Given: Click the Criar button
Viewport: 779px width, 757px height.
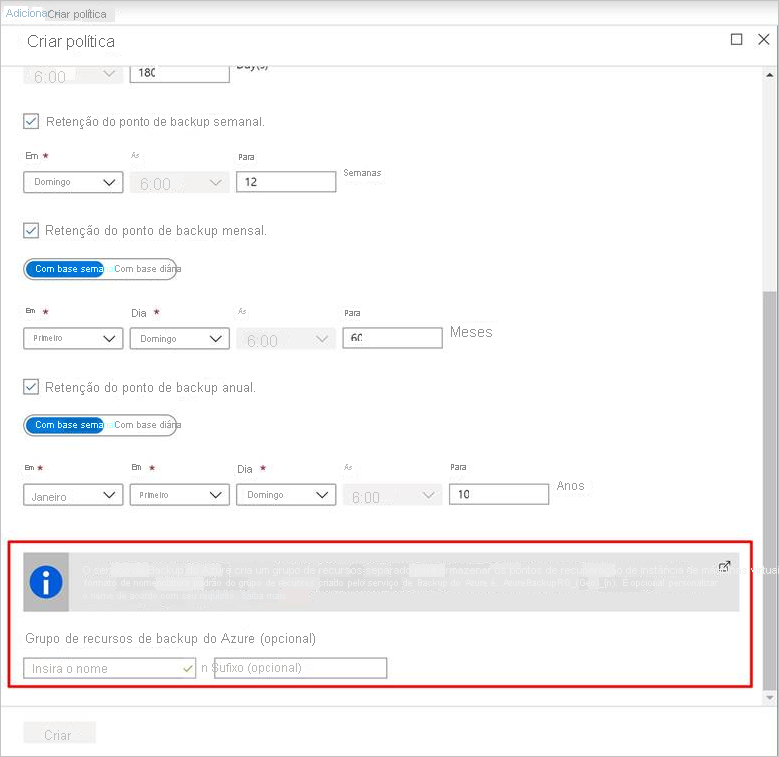Looking at the screenshot, I should pyautogui.click(x=59, y=733).
